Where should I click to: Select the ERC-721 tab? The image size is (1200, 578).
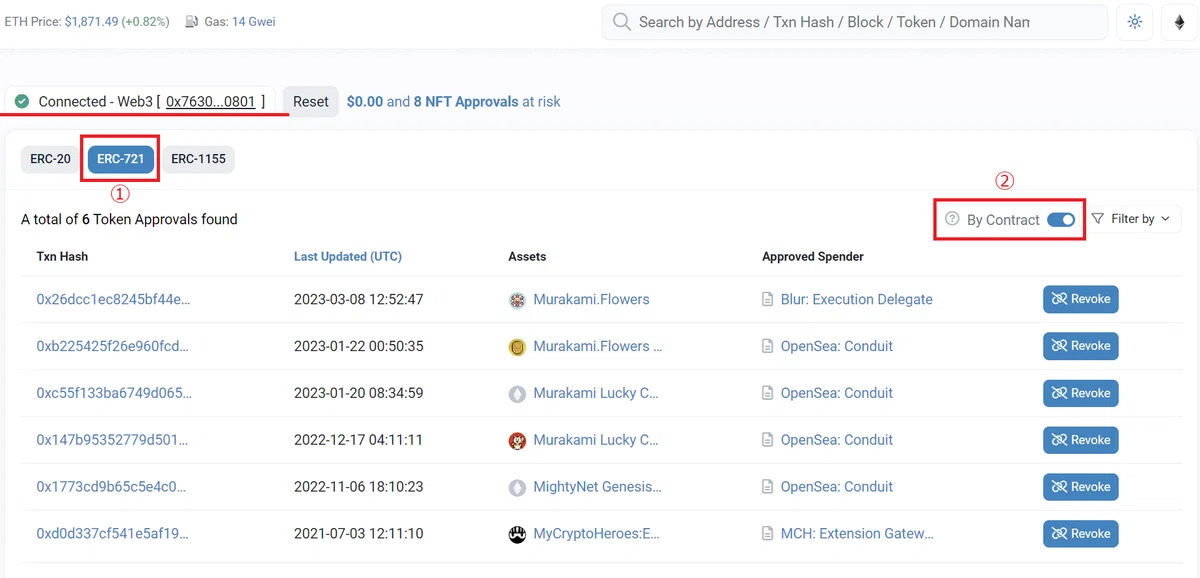click(120, 159)
